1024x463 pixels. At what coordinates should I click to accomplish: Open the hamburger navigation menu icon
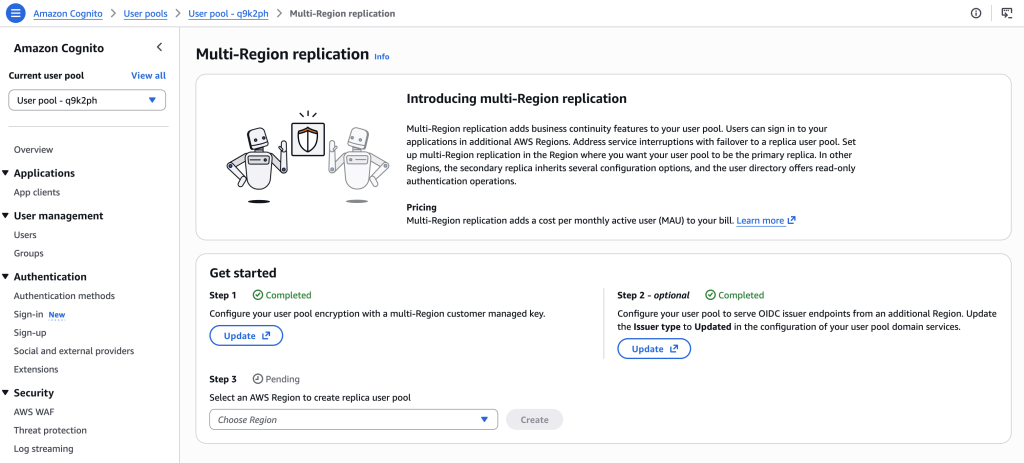click(x=16, y=13)
